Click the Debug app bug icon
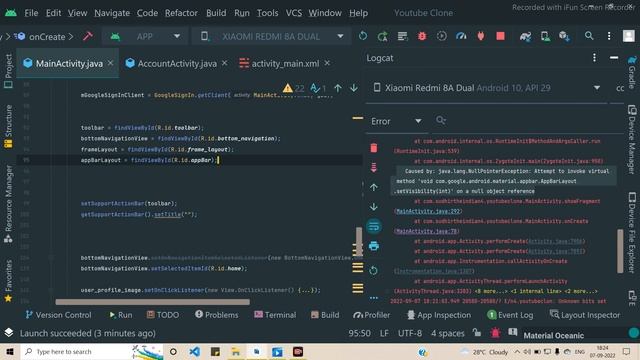 pyautogui.click(x=422, y=36)
